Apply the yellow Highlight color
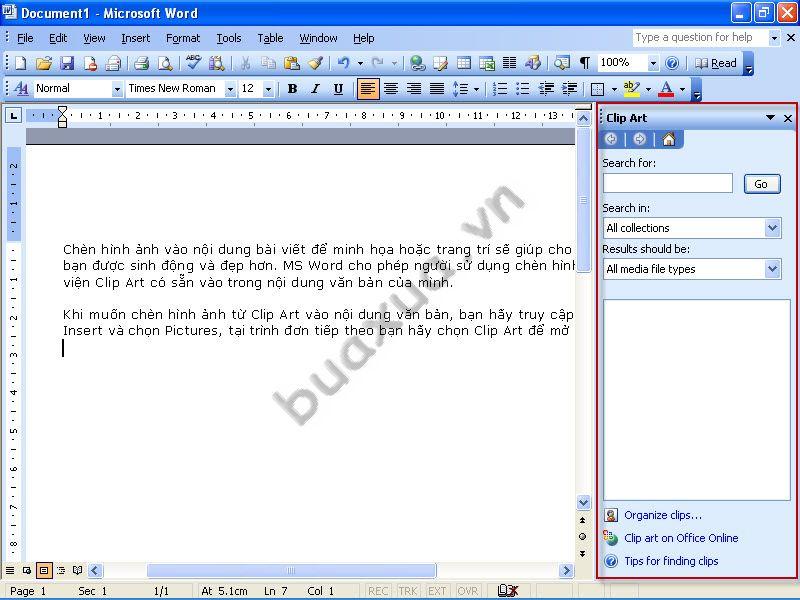 tap(631, 89)
